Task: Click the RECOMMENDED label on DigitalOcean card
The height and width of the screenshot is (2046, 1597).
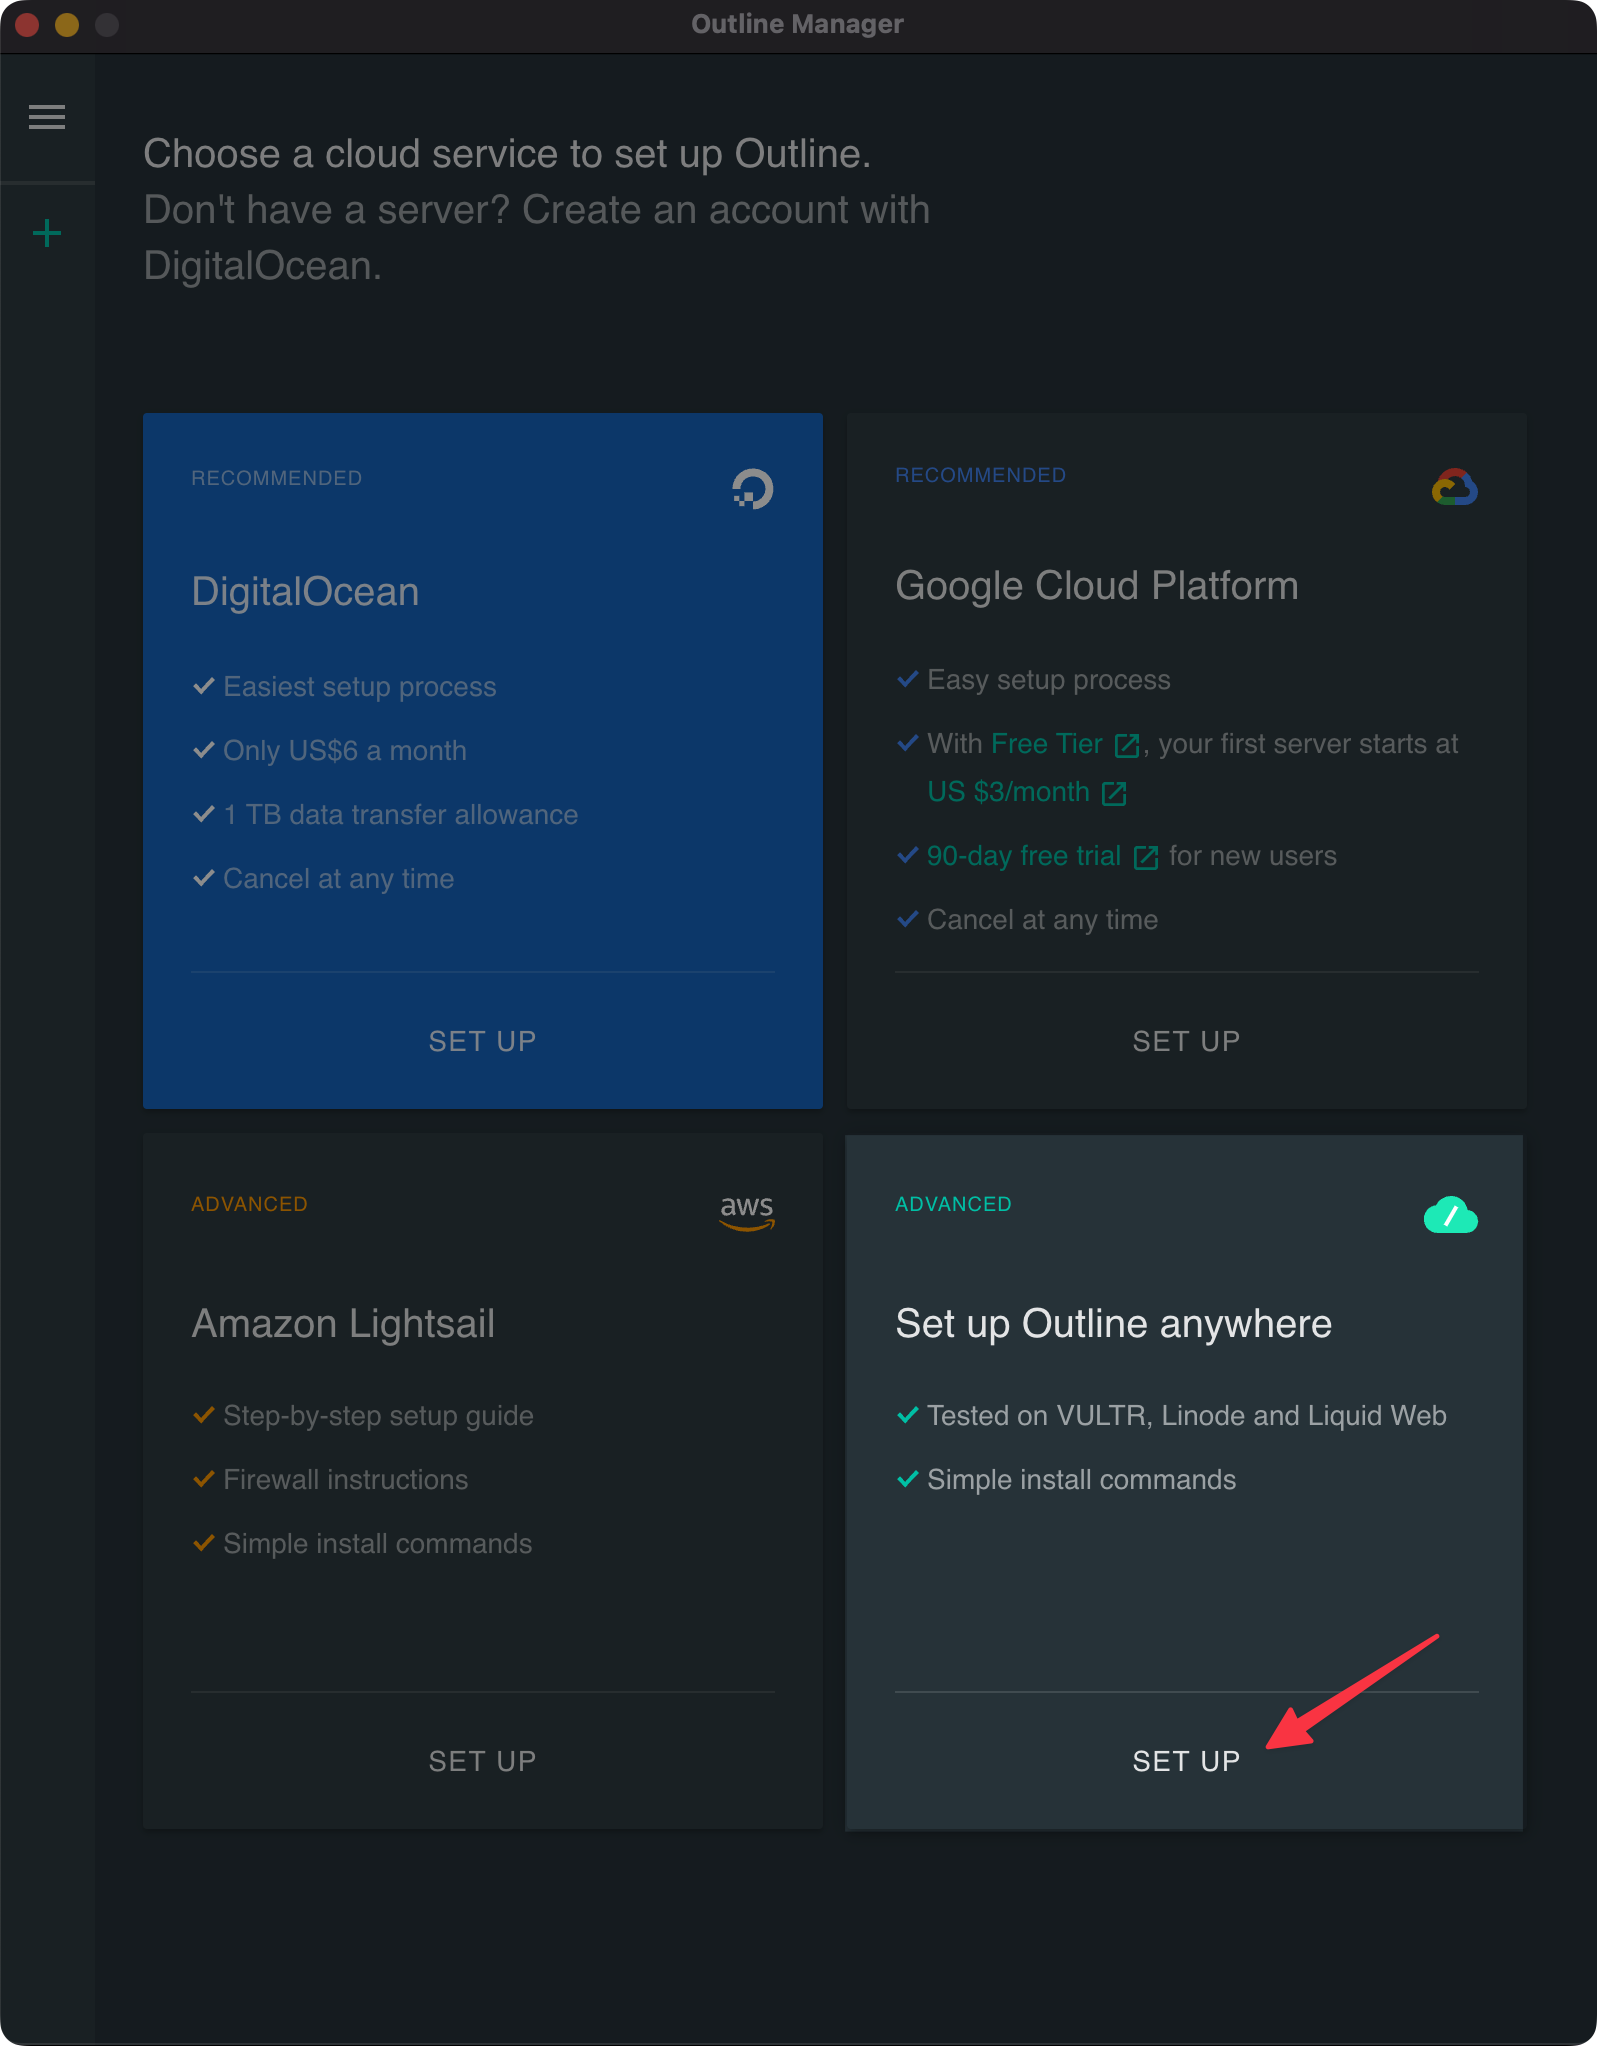Action: click(x=277, y=478)
